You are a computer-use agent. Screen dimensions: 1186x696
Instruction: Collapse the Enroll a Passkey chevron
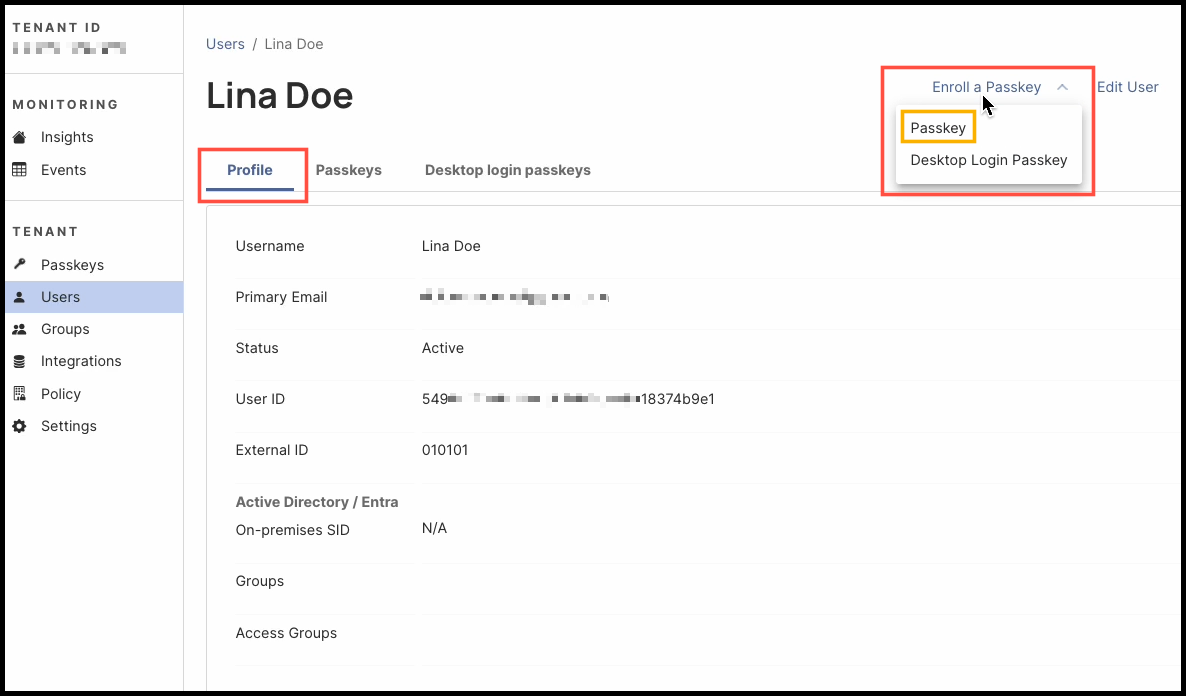[1062, 88]
